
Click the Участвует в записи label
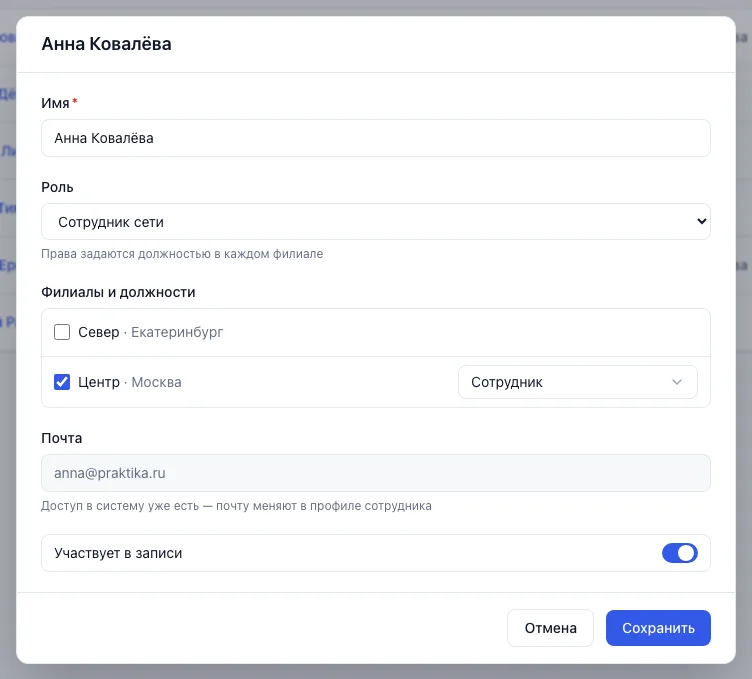coord(118,553)
